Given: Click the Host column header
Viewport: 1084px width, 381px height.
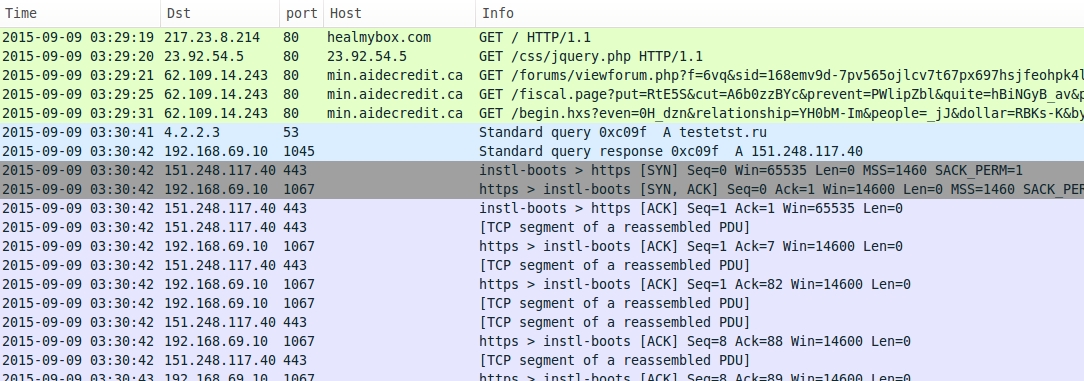Looking at the screenshot, I should 400,13.
